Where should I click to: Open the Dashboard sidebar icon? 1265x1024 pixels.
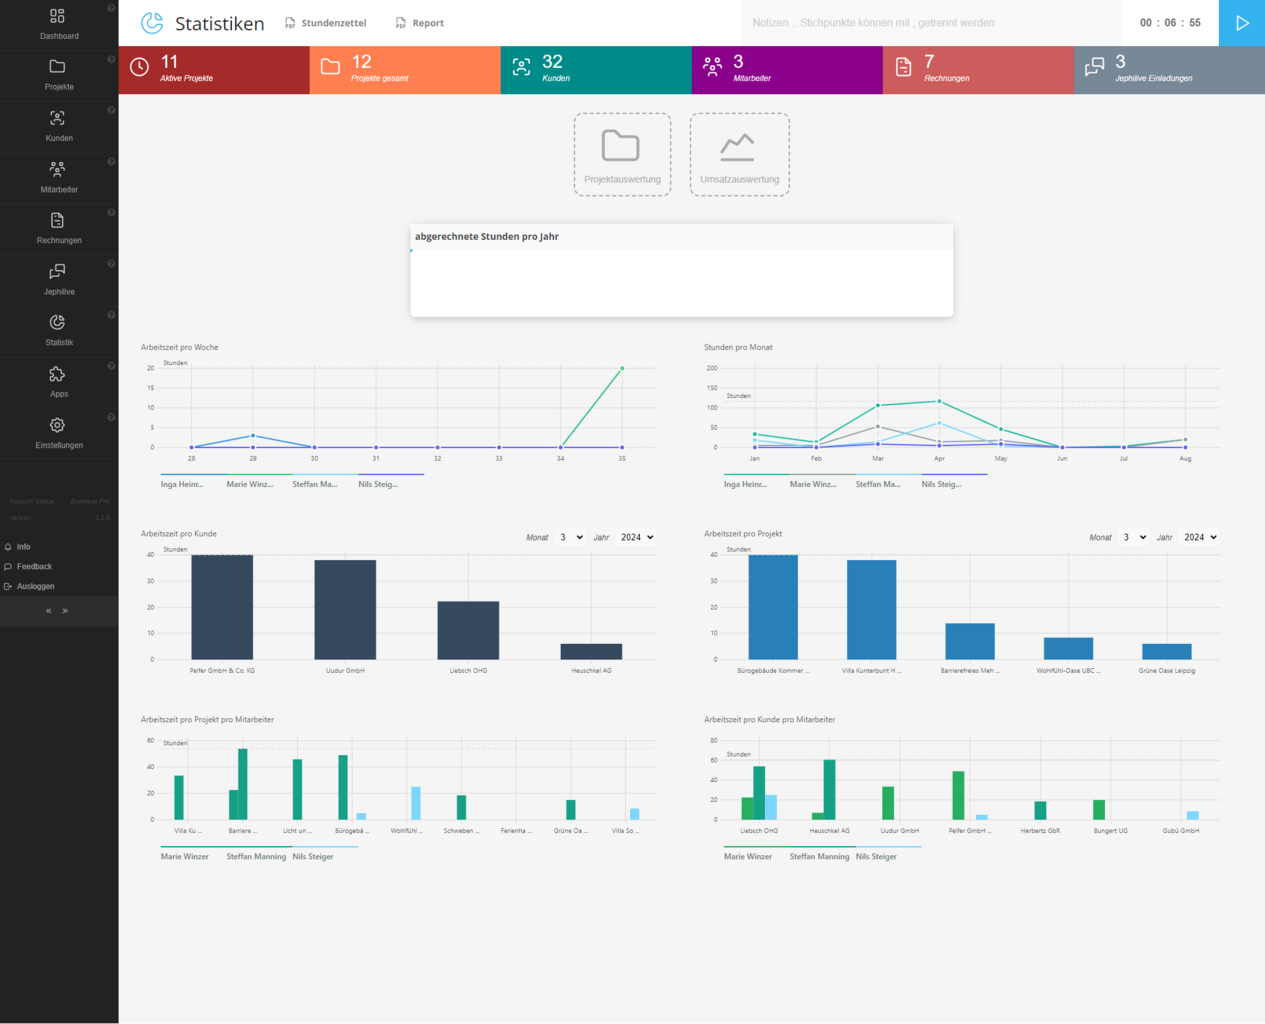(x=58, y=17)
